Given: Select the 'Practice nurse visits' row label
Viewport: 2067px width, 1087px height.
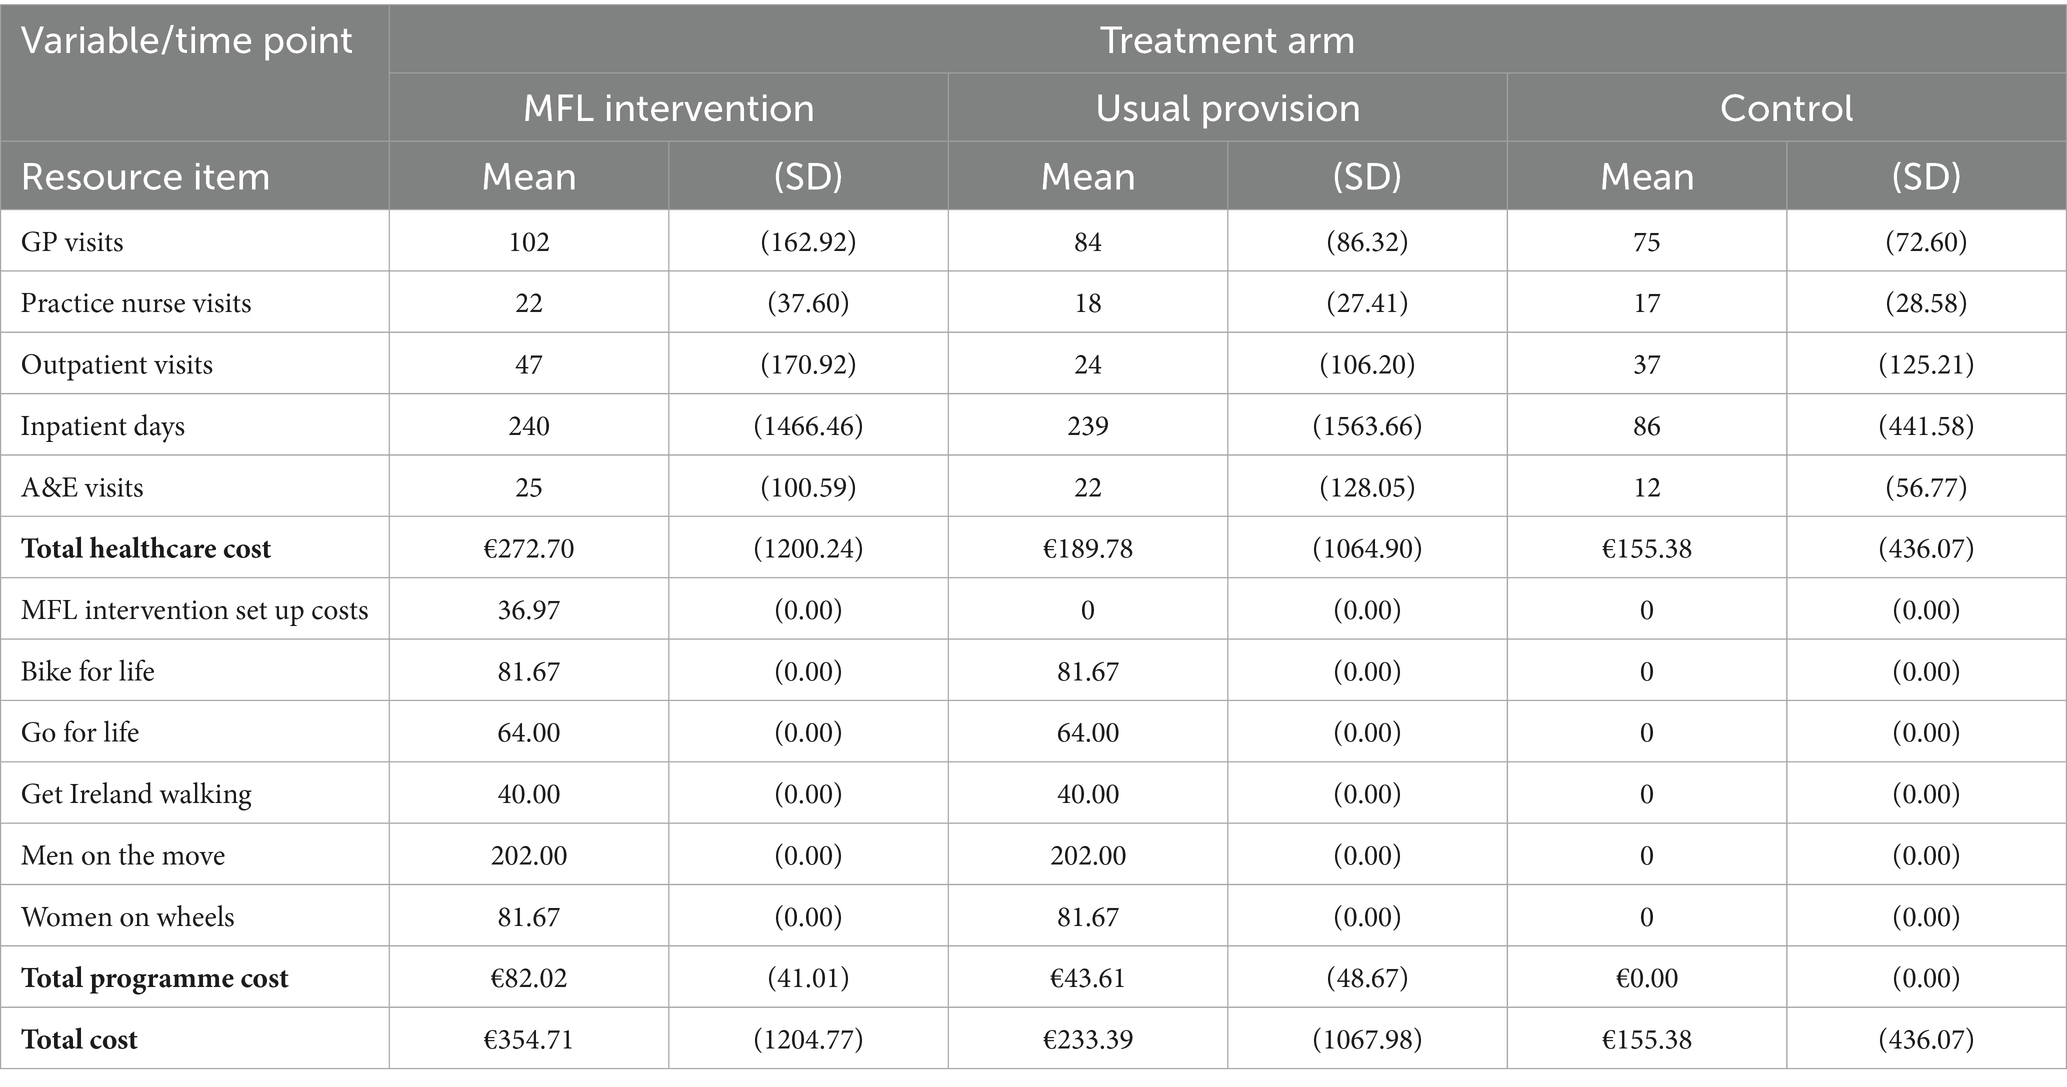Looking at the screenshot, I should click(136, 303).
